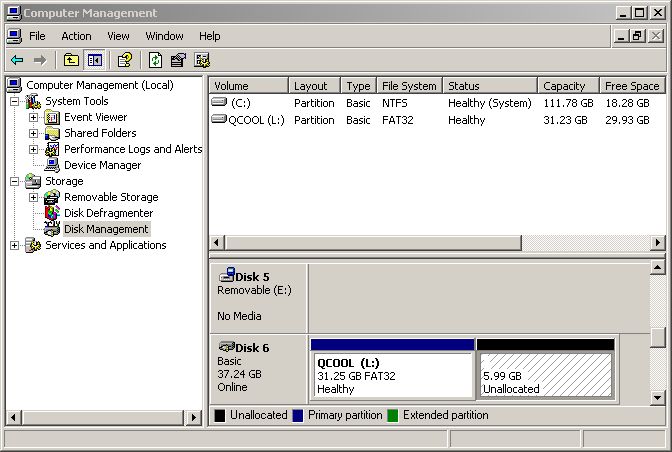Click the Properties toolbar icon
The height and width of the screenshot is (452, 672).
point(179,60)
